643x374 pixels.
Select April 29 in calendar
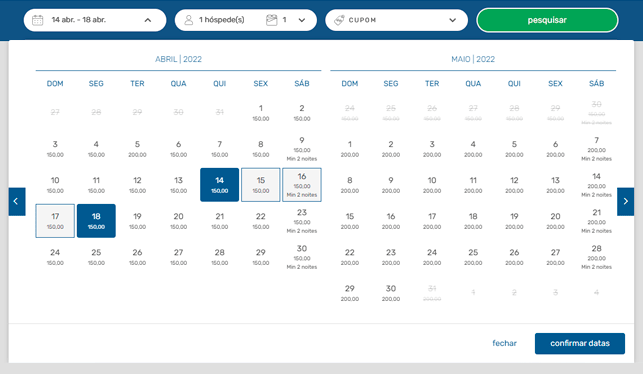(x=260, y=257)
